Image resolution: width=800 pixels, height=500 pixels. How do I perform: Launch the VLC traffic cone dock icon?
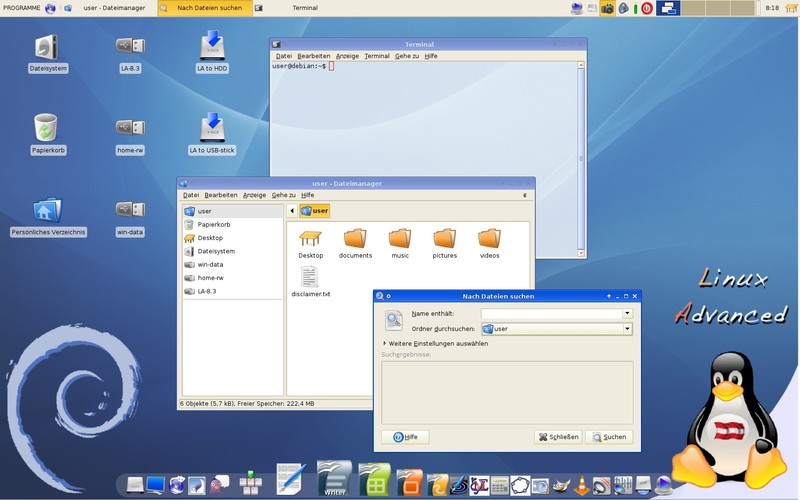tap(582, 485)
